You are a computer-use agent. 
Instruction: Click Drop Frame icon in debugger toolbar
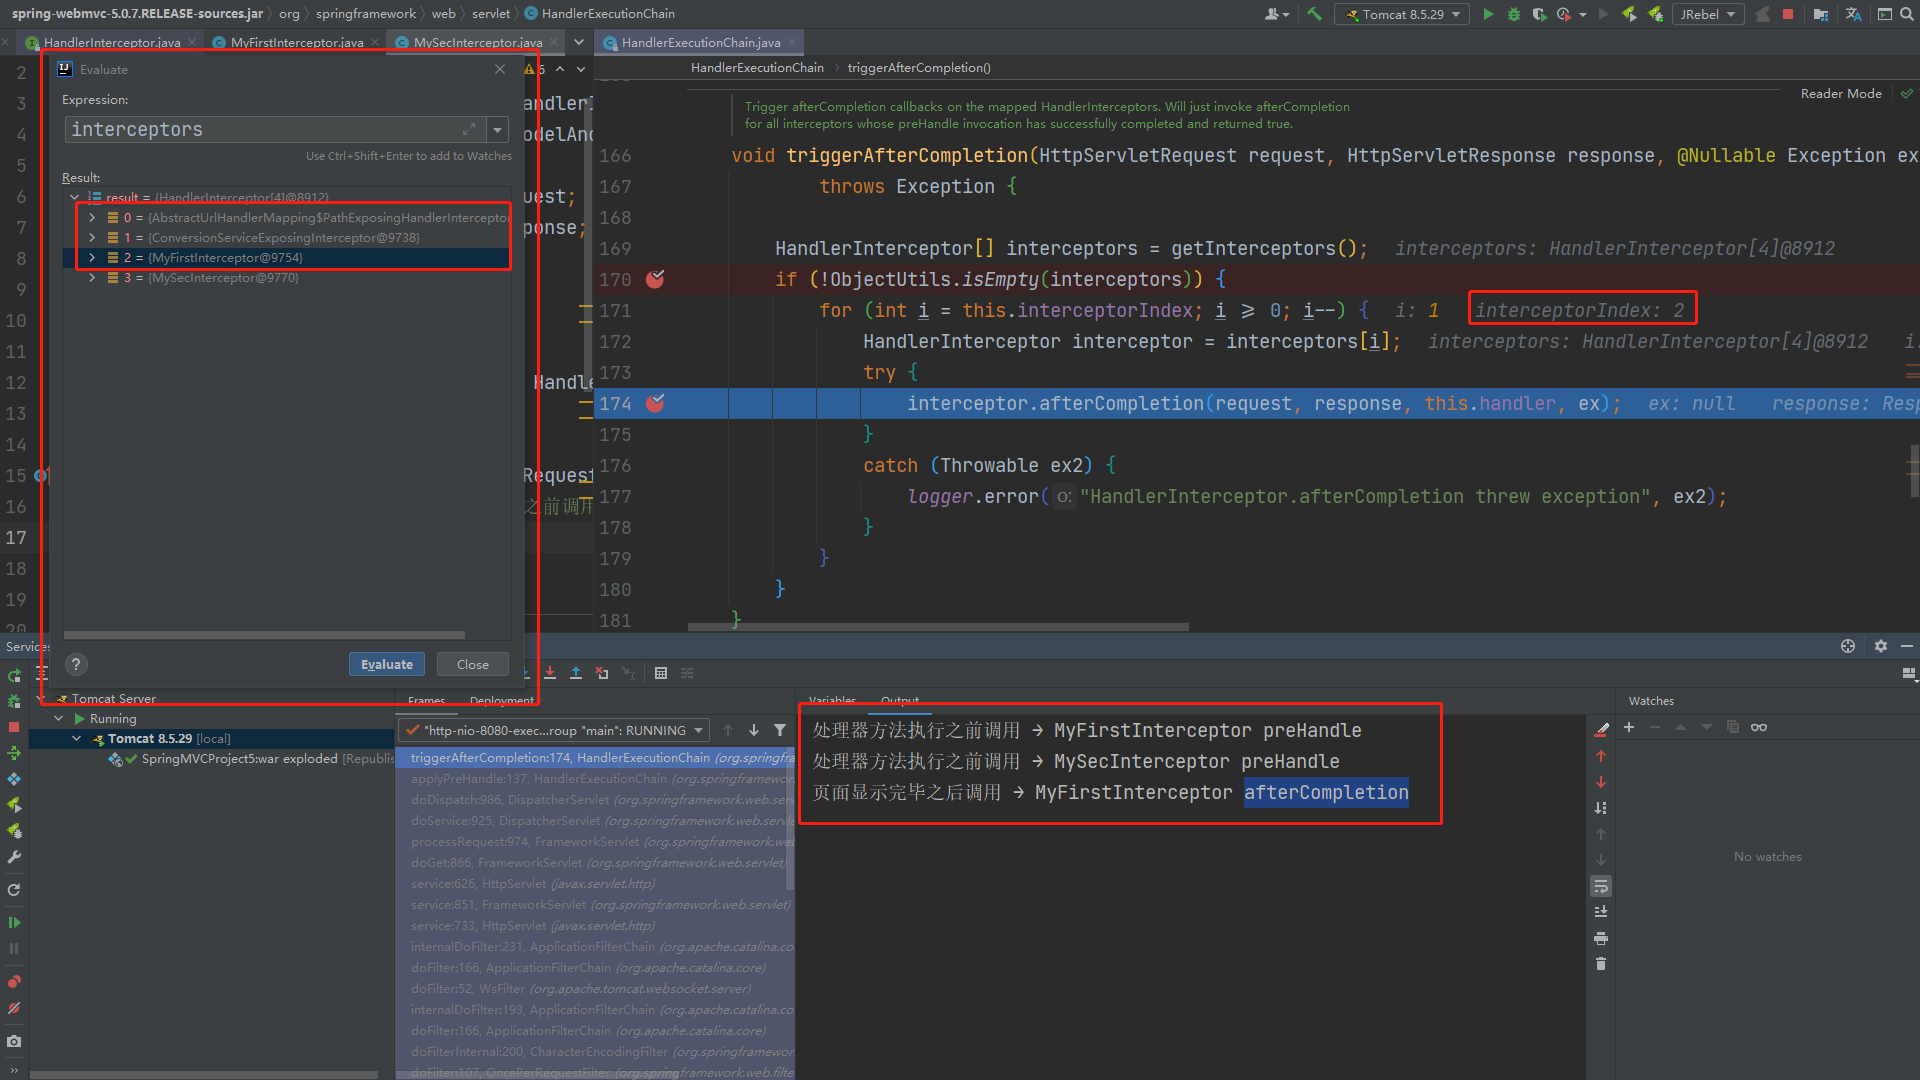pyautogui.click(x=602, y=673)
